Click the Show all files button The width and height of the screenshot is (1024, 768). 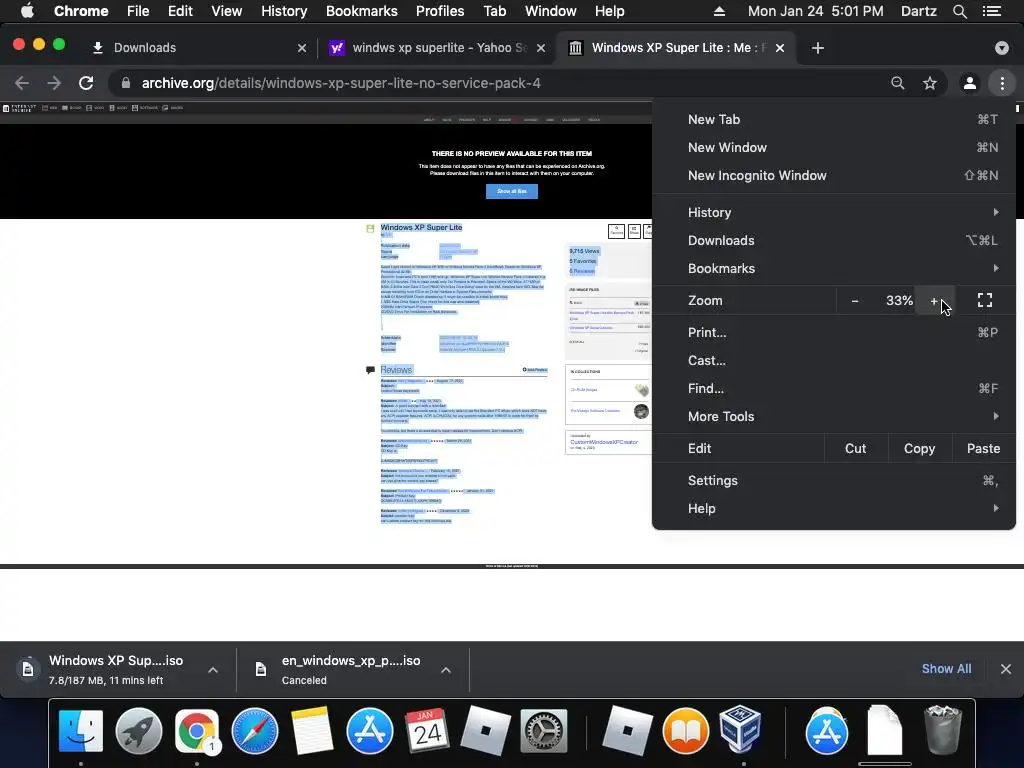coord(512,191)
